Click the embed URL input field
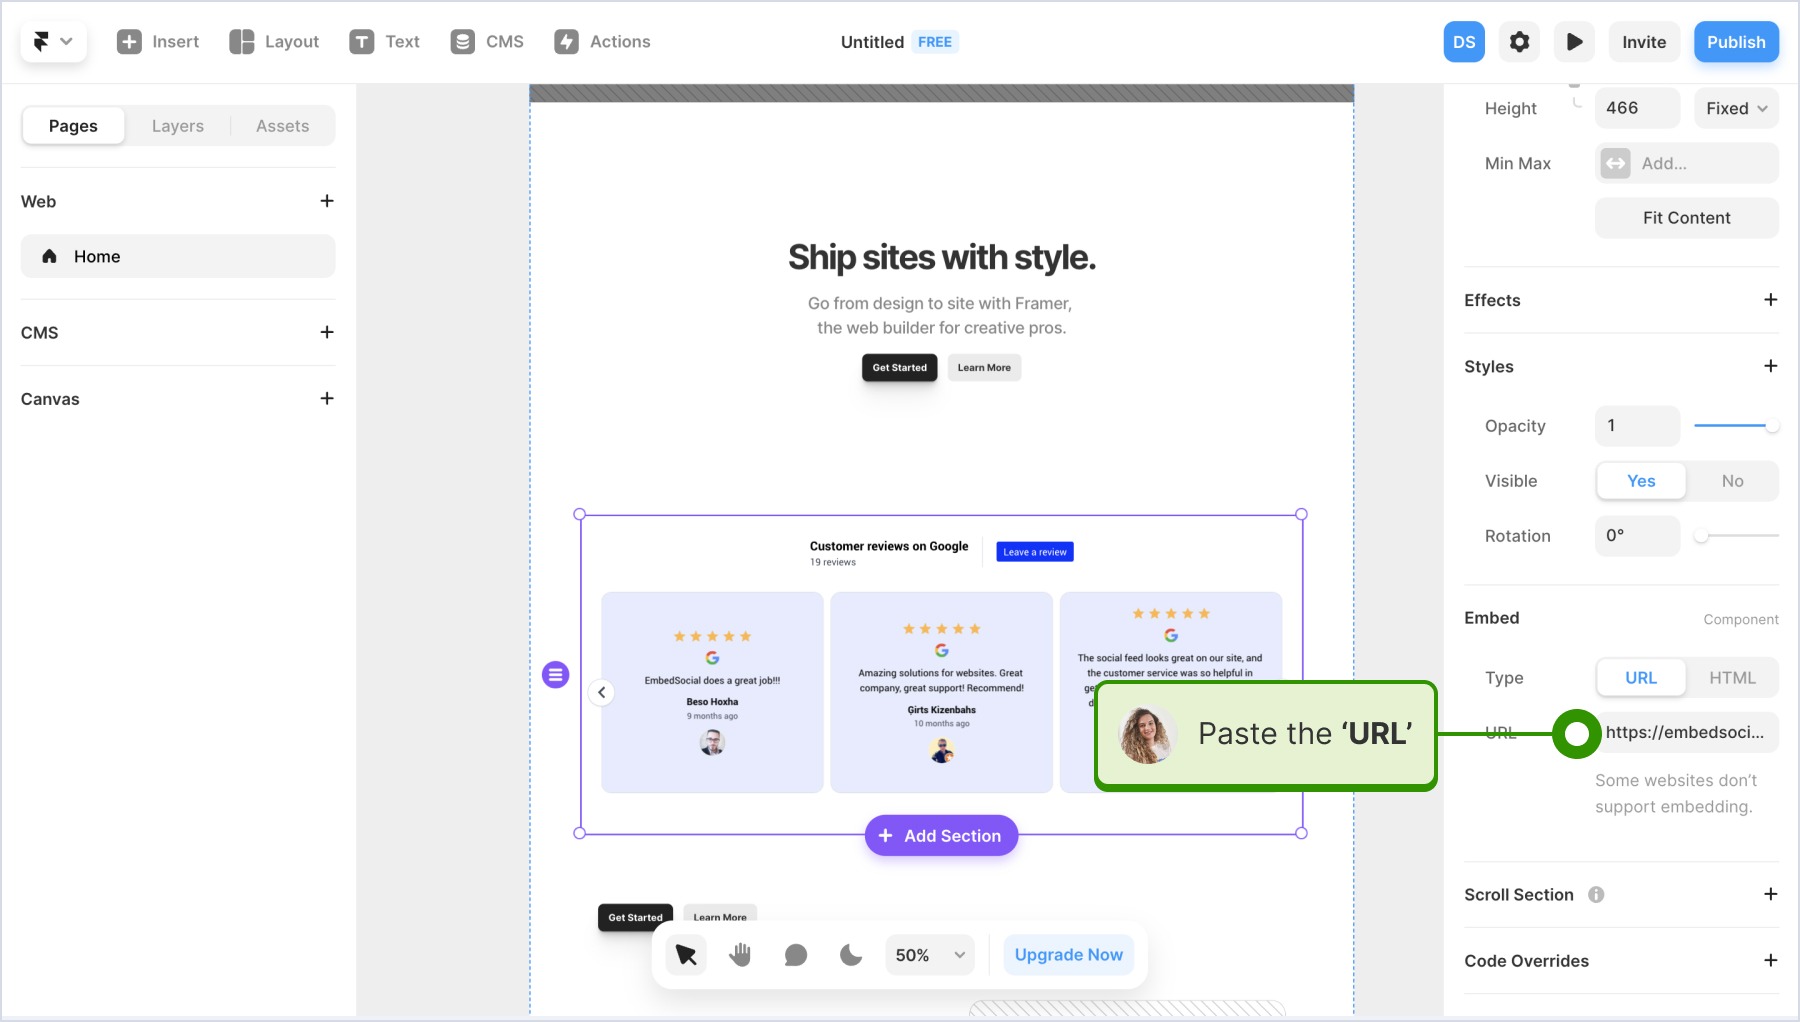This screenshot has width=1800, height=1022. click(1687, 732)
